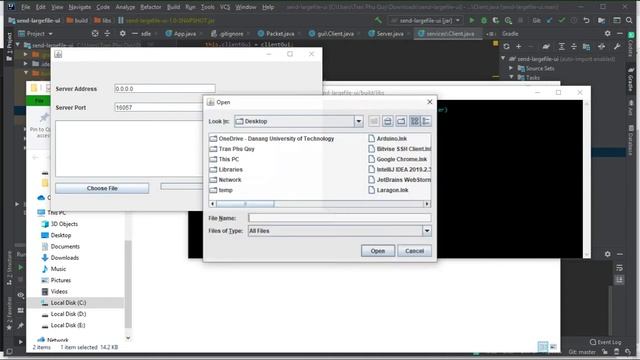Click the Git commit green checkmark
The height and width of the screenshot is (360, 640).
click(562, 20)
